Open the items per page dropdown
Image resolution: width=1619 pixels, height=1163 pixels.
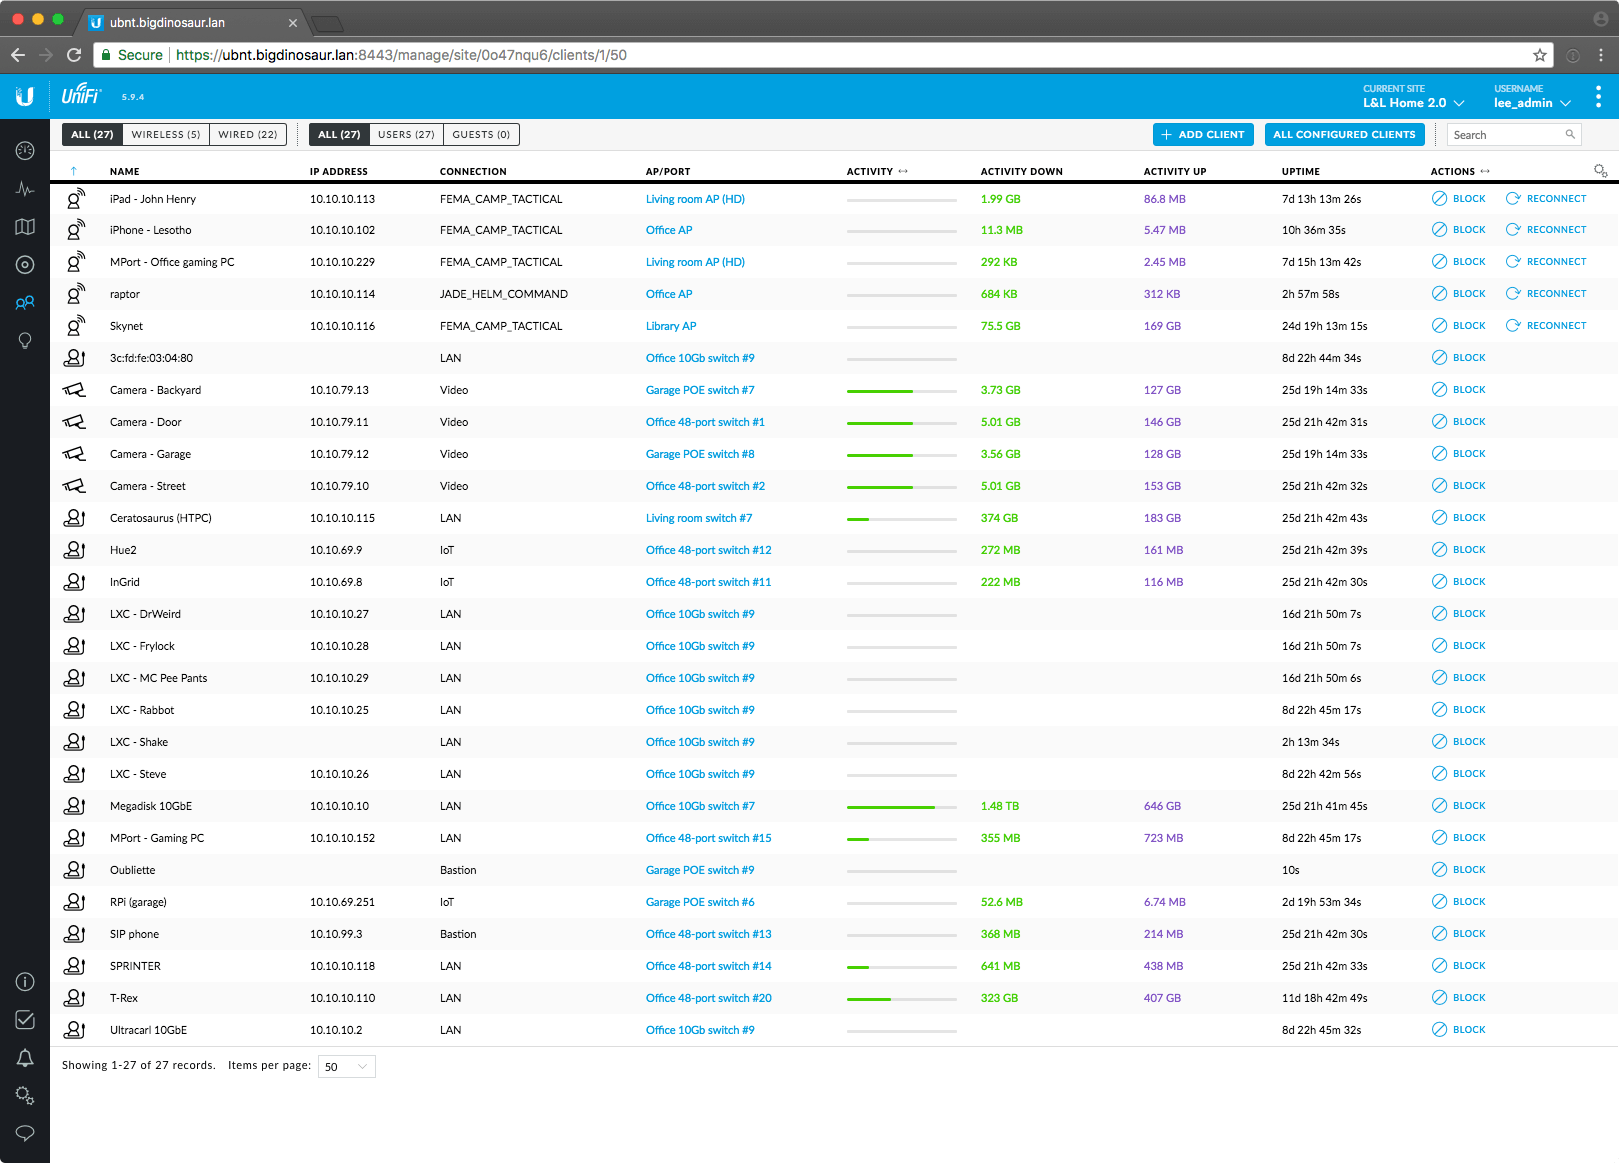[x=346, y=1067]
